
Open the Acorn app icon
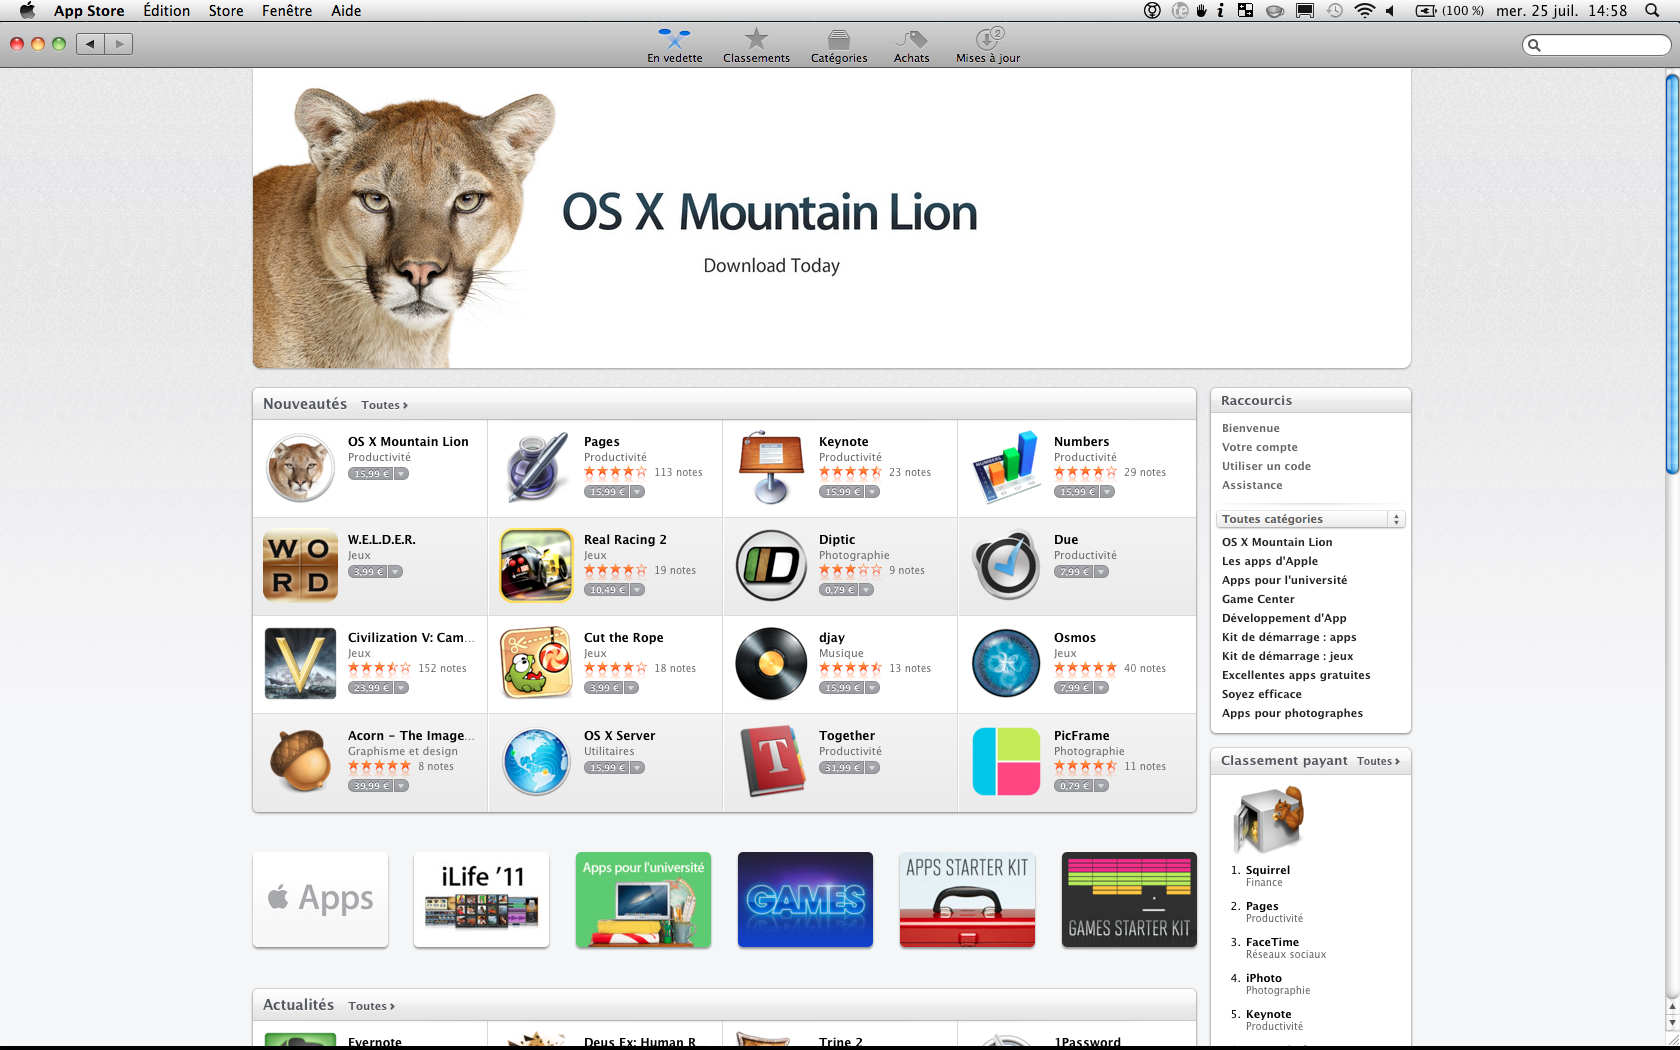tap(300, 761)
